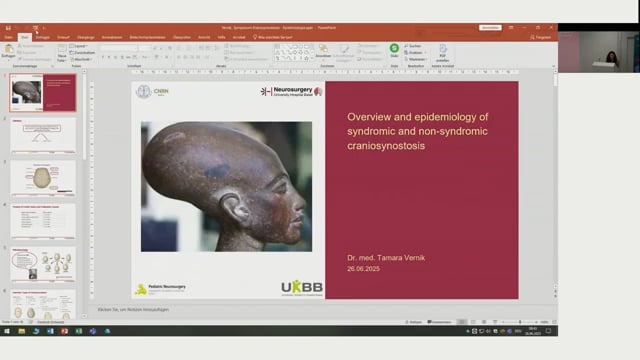The height and width of the screenshot is (360, 640).
Task: Click the zoom slider in status bar
Action: [x=520, y=322]
